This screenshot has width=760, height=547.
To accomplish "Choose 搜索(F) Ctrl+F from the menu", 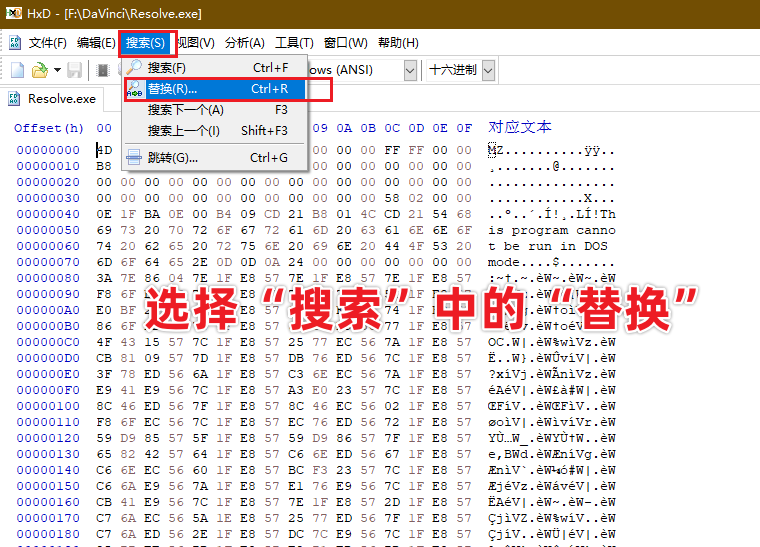I will click(215, 68).
